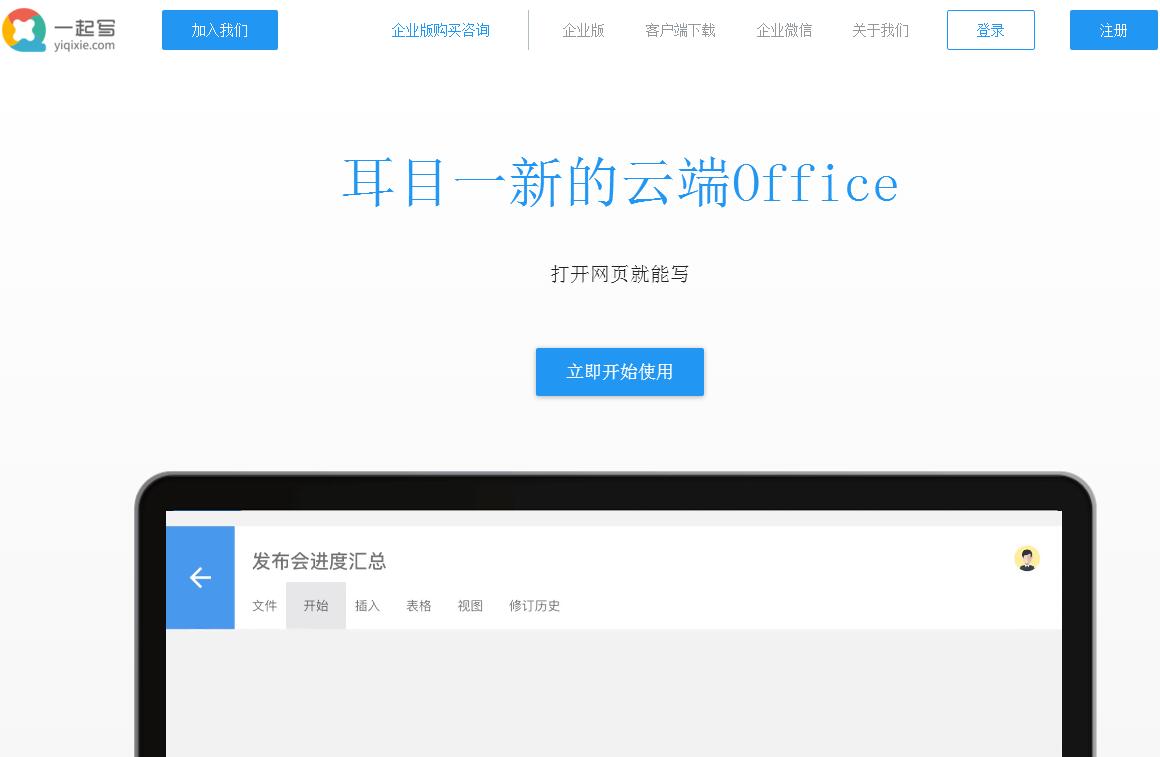Open the 企业版购买咨询 link

click(441, 30)
